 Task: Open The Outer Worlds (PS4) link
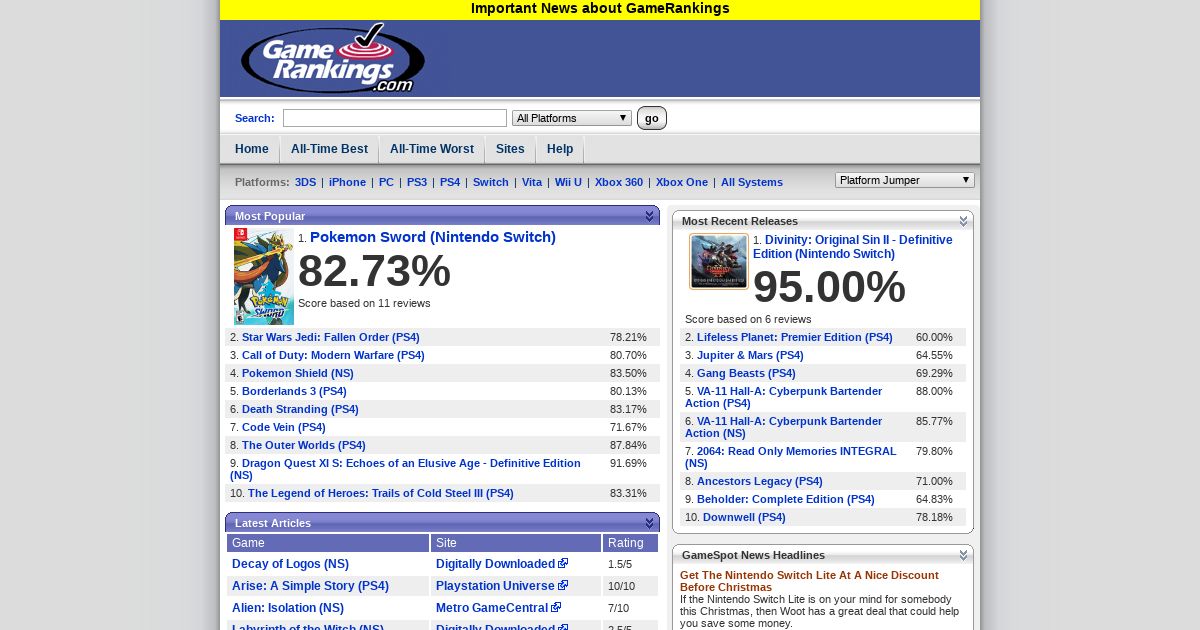[304, 445]
